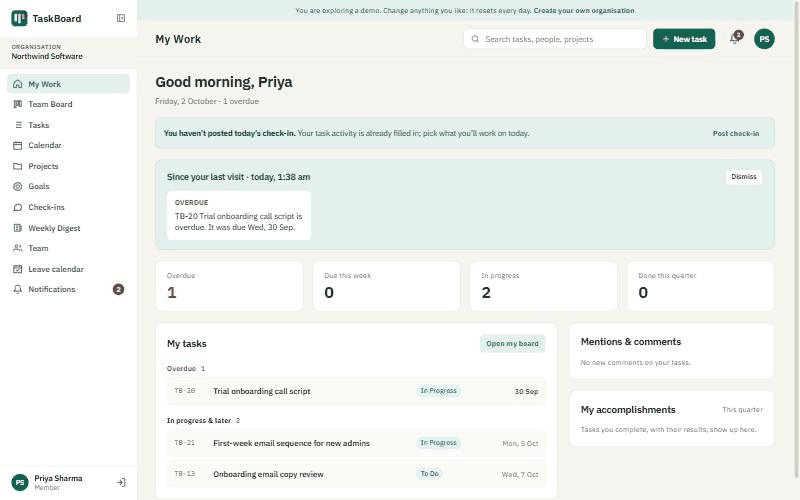Click the Mon, 5 Oct due date

coord(520,444)
